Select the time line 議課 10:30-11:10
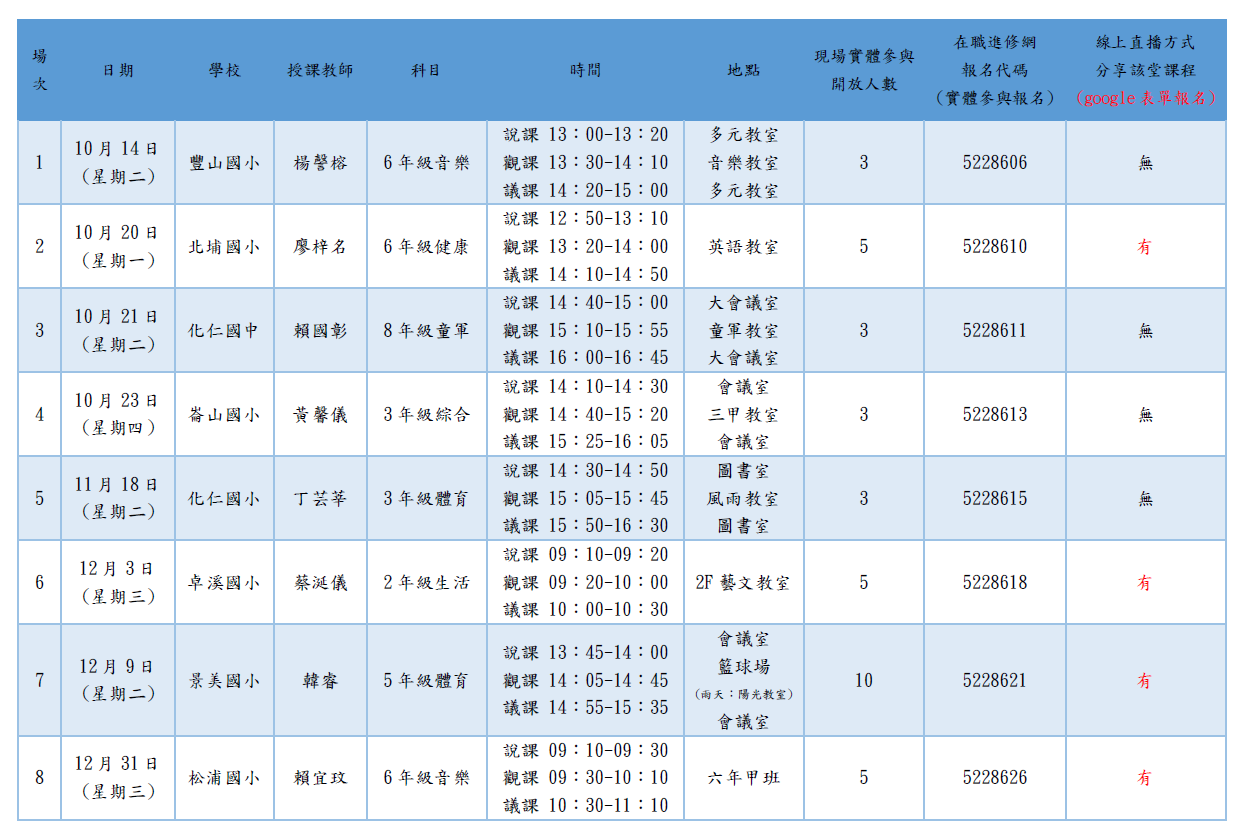The width and height of the screenshot is (1245, 839). tap(586, 806)
